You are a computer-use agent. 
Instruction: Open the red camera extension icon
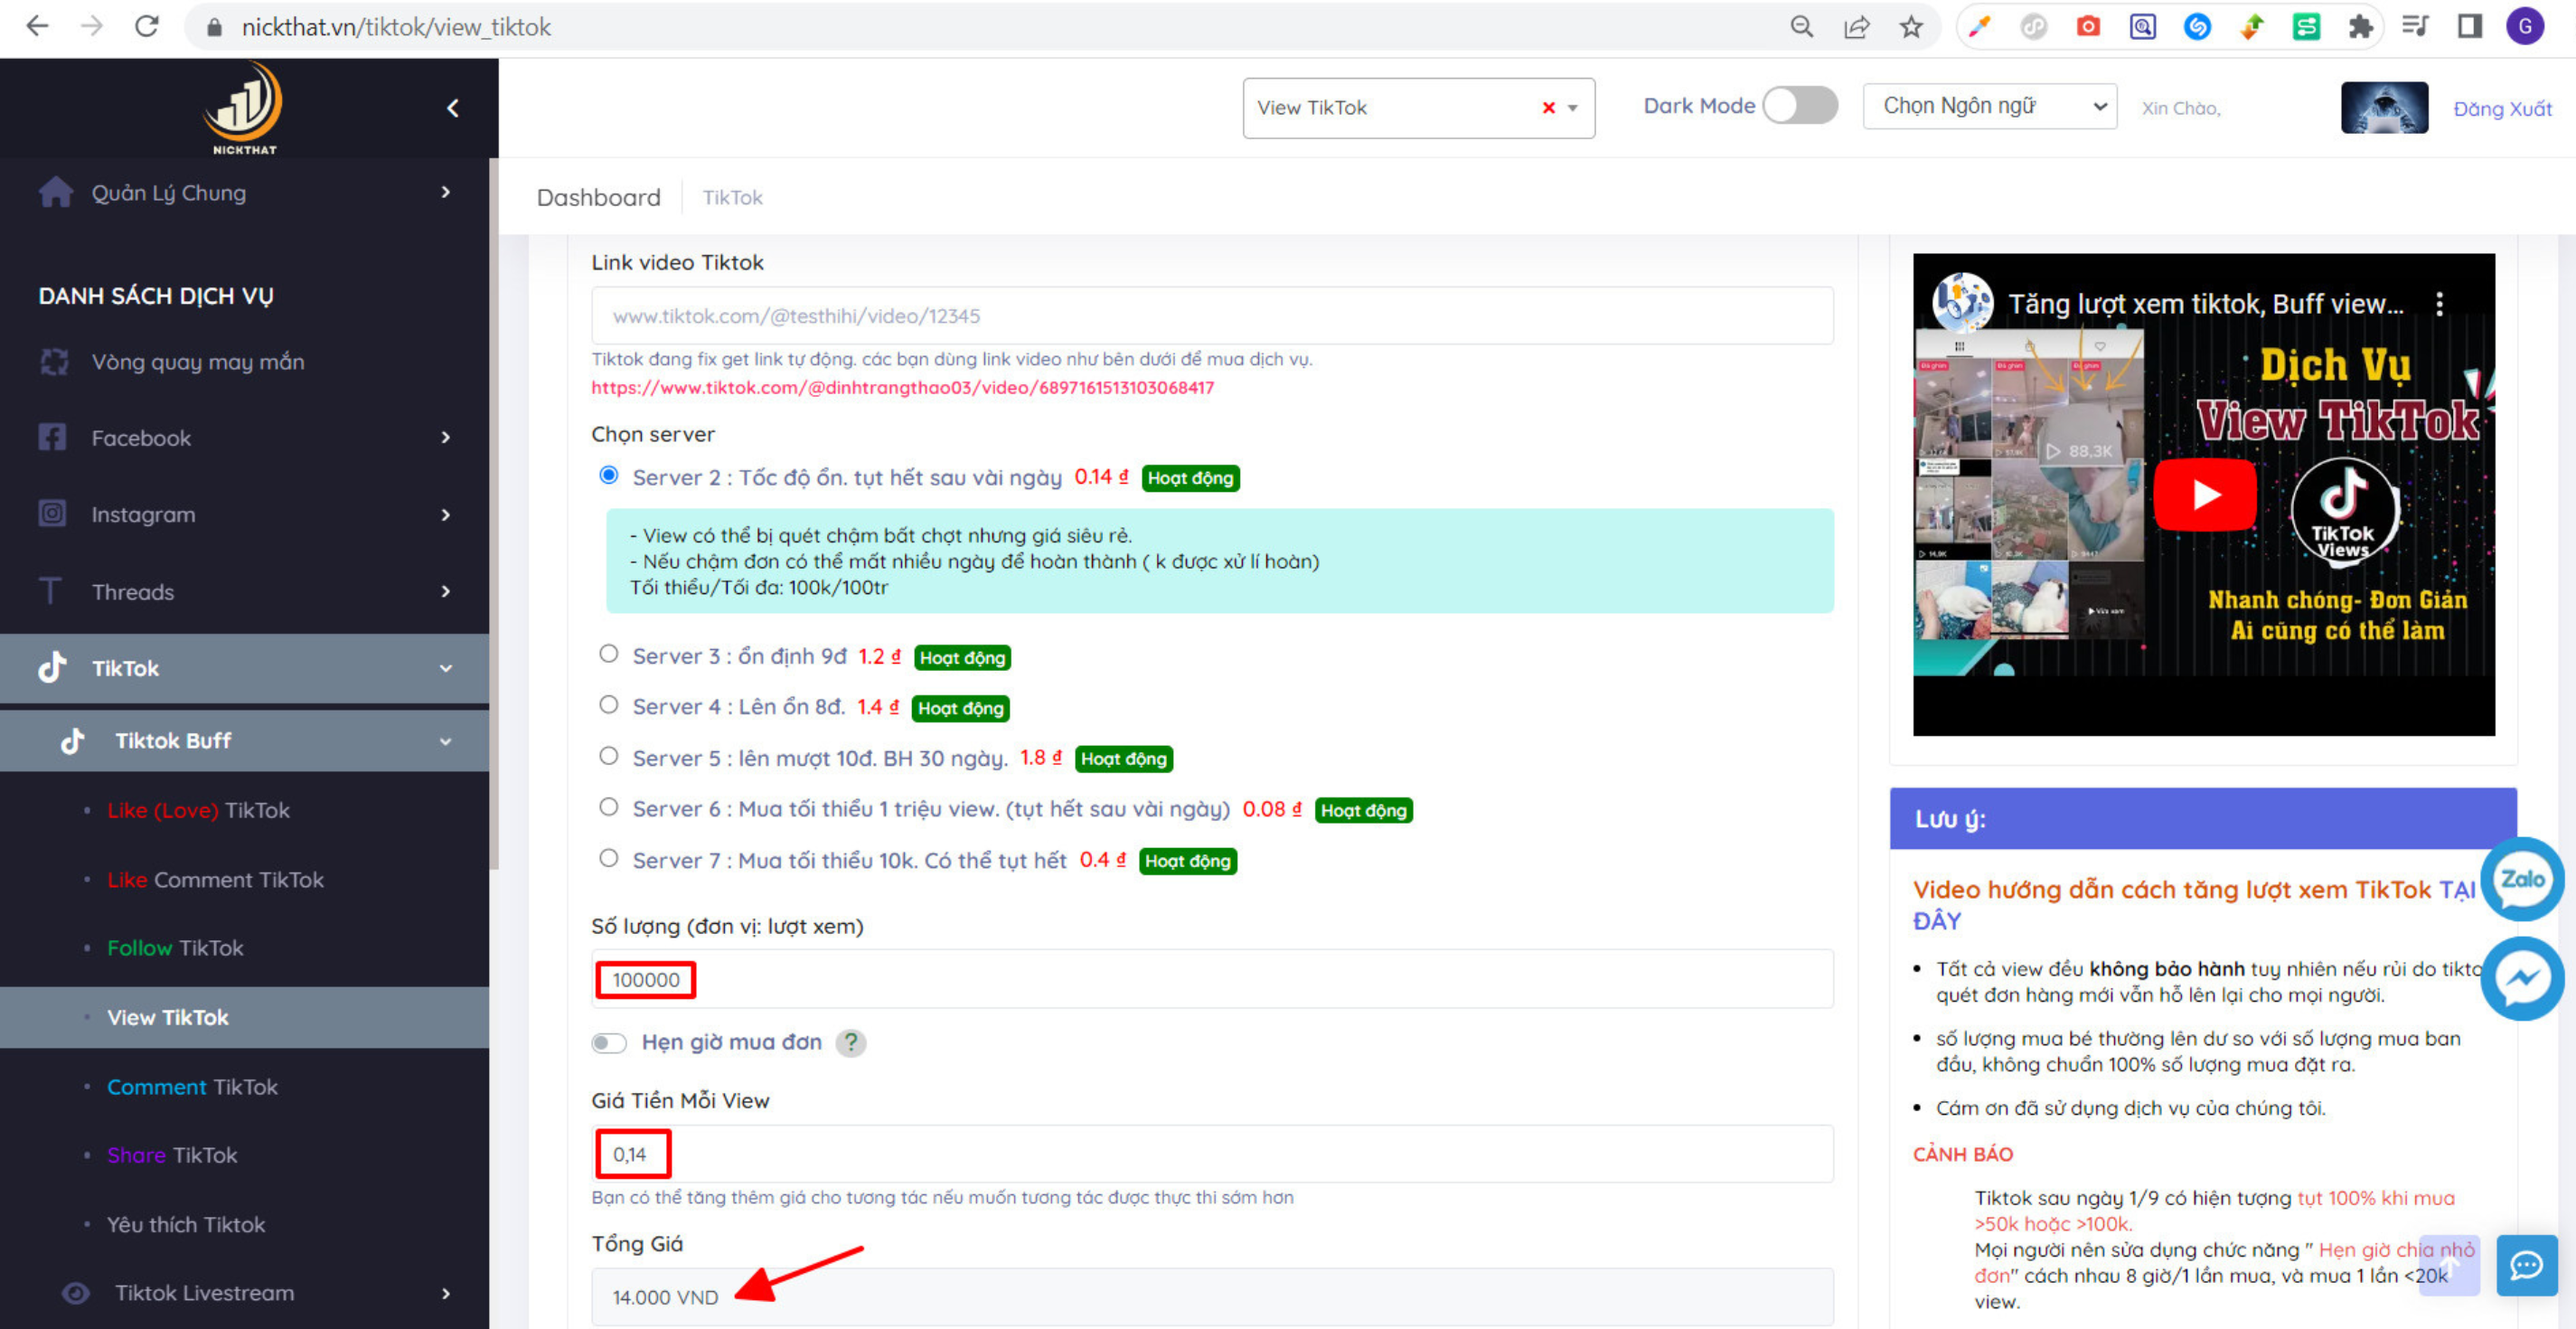click(x=2088, y=27)
